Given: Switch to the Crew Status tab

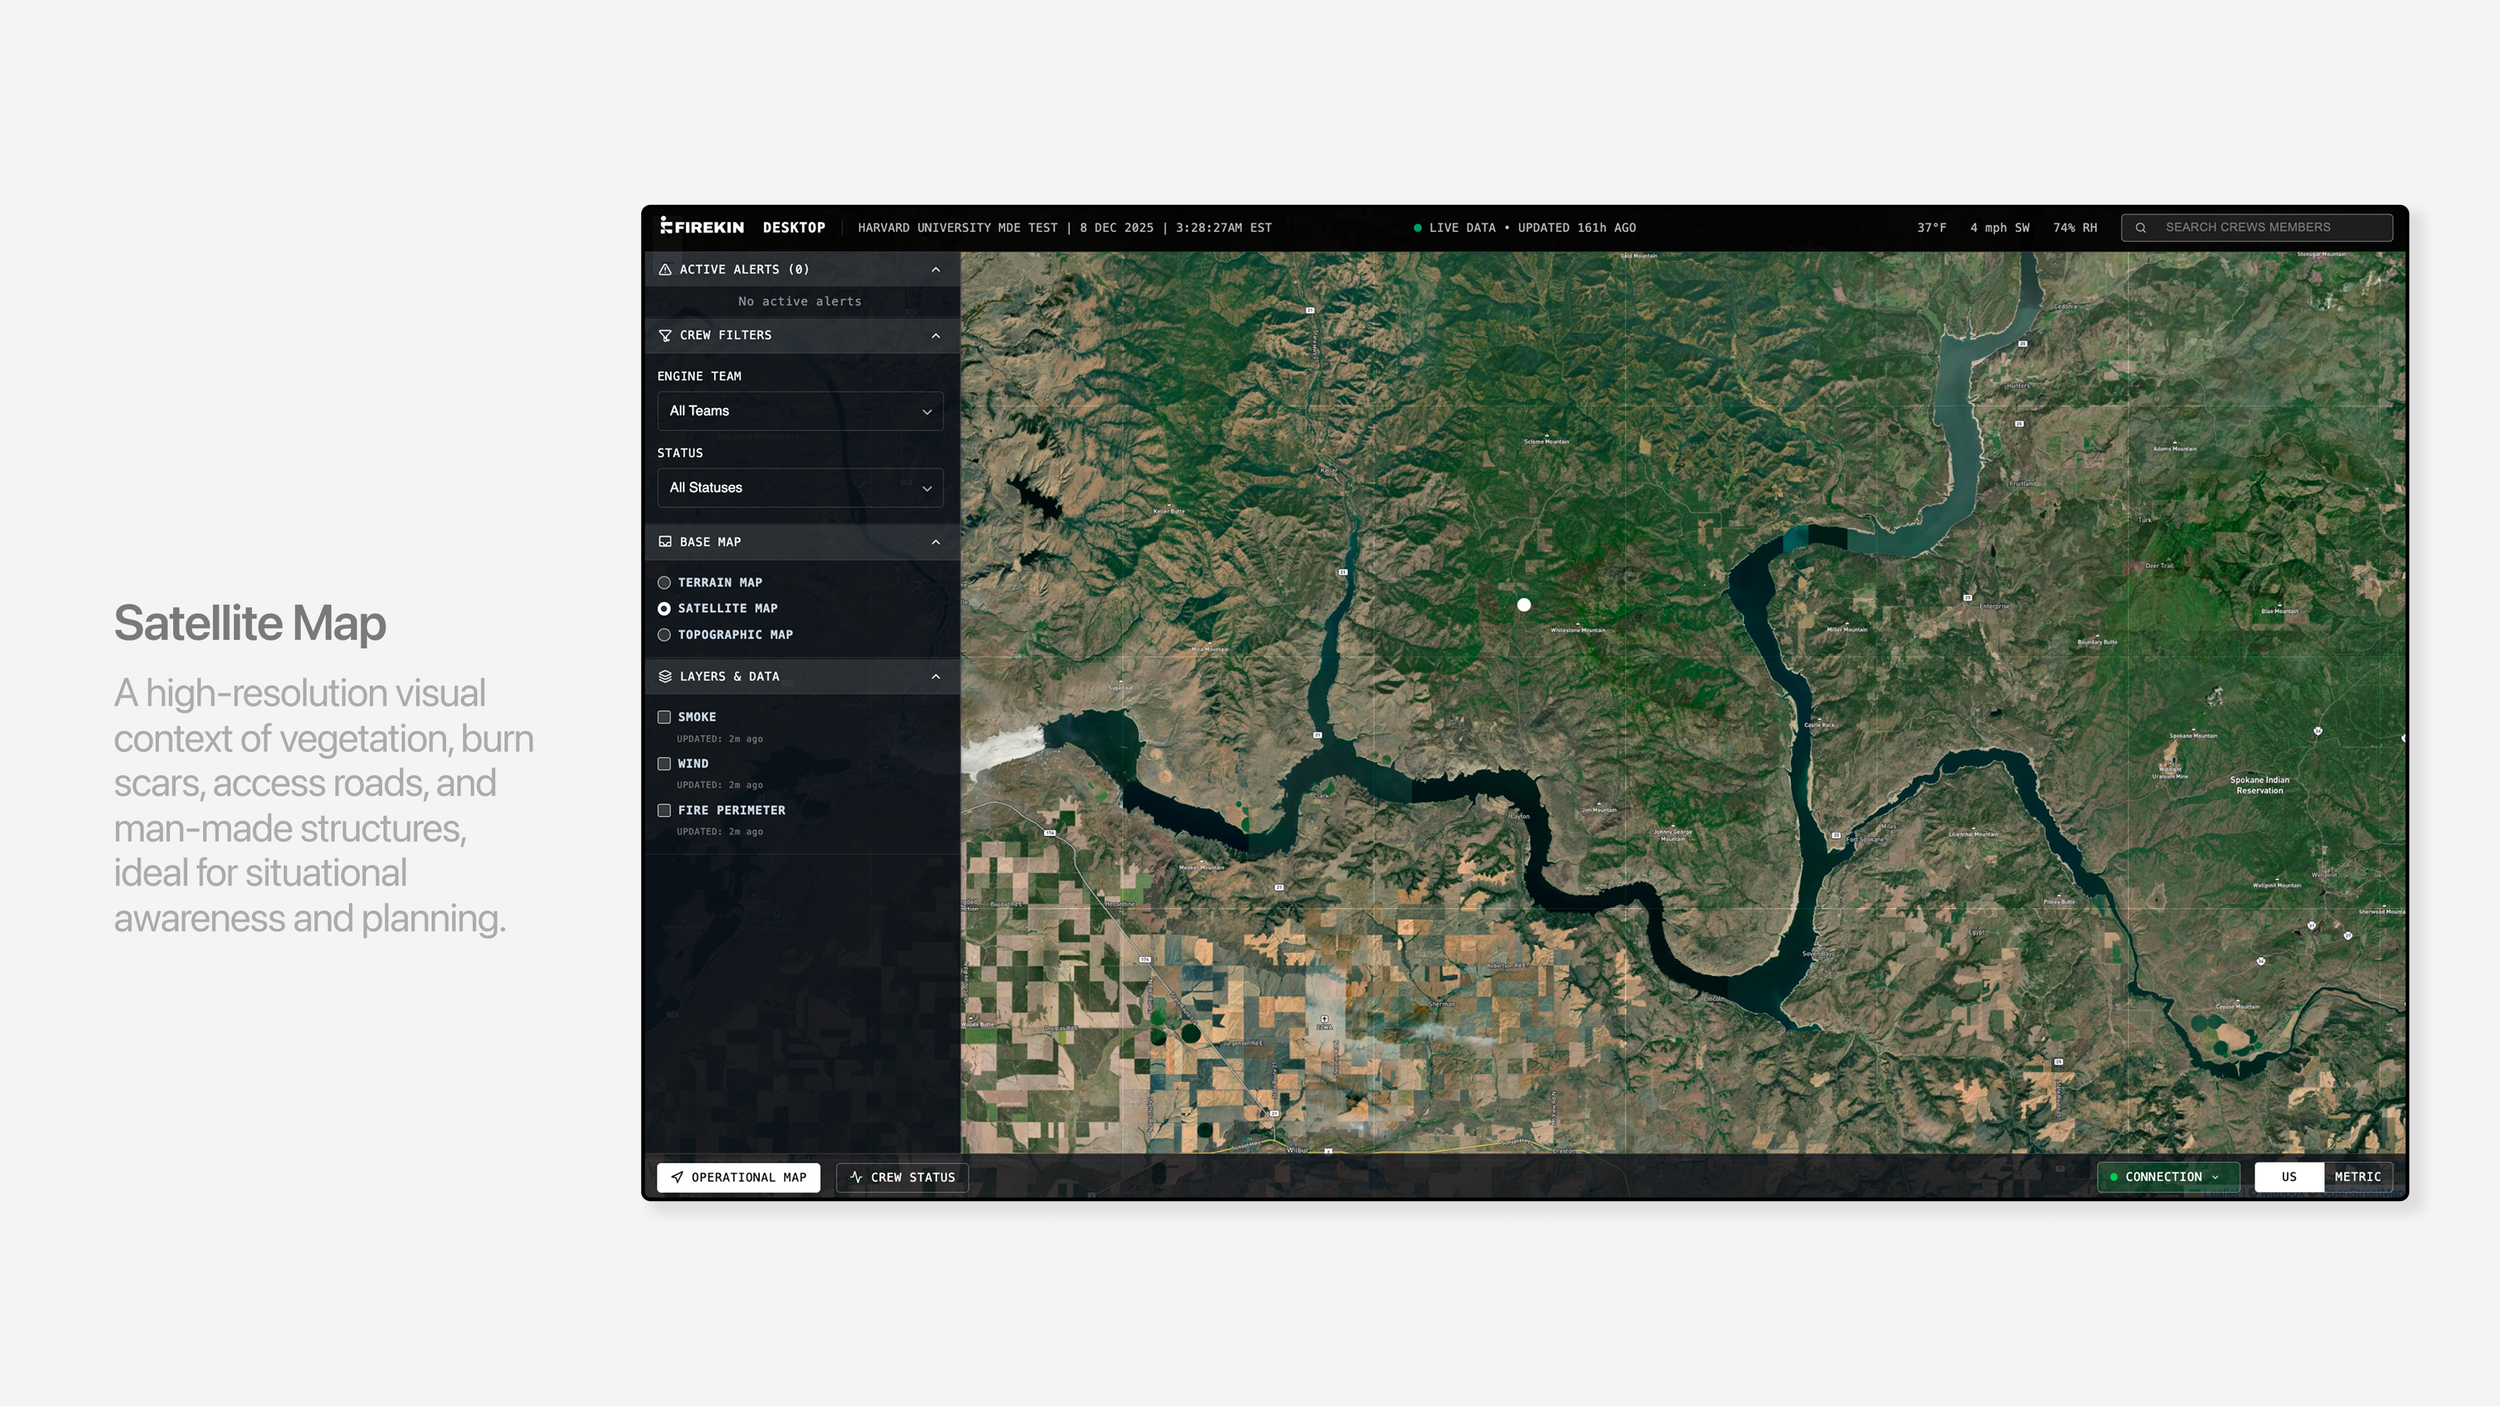Looking at the screenshot, I should tap(902, 1177).
